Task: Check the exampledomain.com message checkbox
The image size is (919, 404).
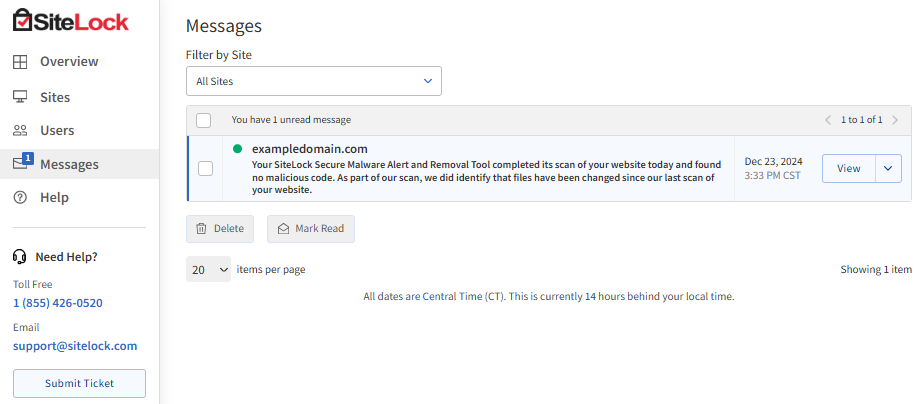Action: point(206,168)
